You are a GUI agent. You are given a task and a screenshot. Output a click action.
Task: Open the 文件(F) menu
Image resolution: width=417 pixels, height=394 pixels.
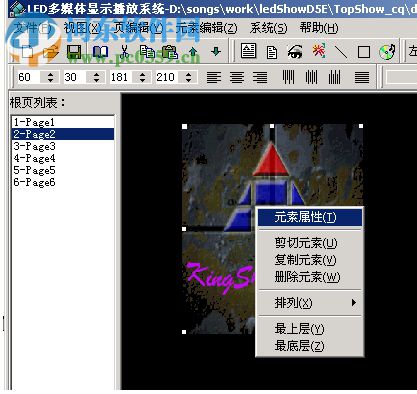coord(33,28)
